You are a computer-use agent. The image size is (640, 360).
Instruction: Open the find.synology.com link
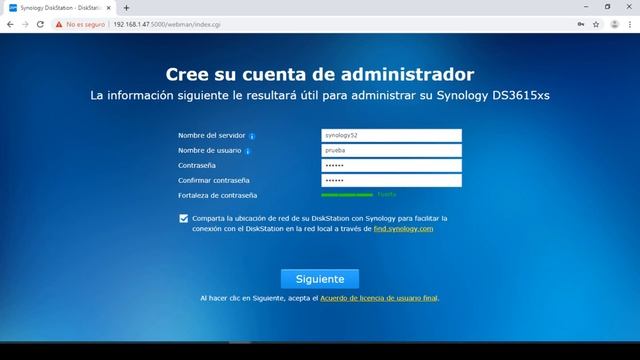click(403, 229)
